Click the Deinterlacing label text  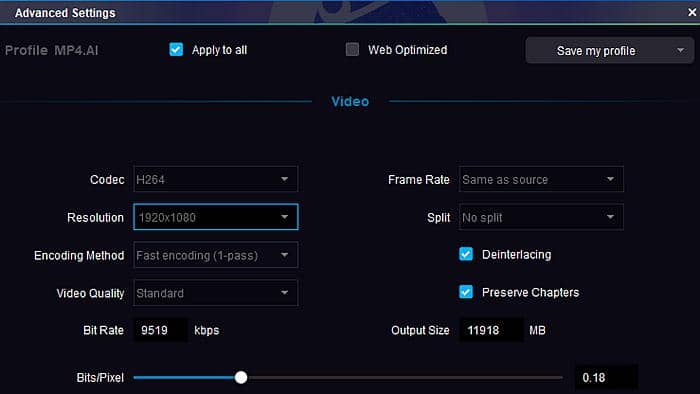click(x=517, y=254)
